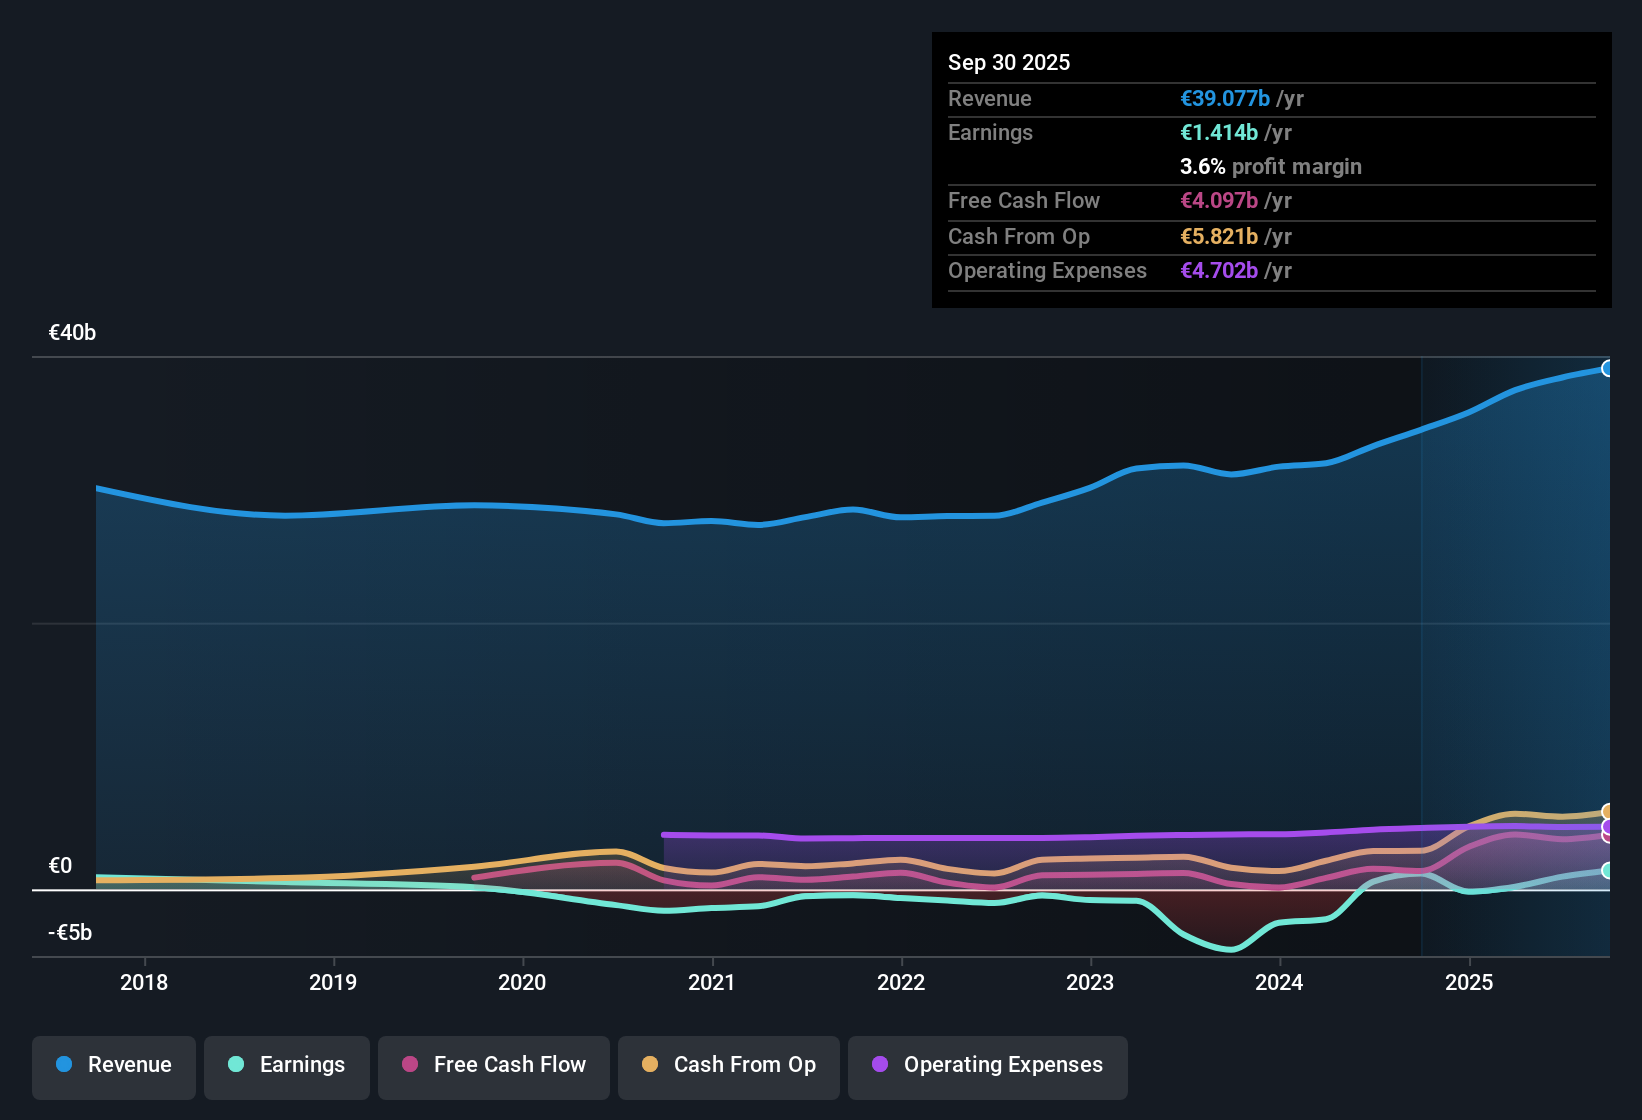Viewport: 1642px width, 1120px height.
Task: Click the orange Cash From Op legend dot
Action: [651, 1065]
